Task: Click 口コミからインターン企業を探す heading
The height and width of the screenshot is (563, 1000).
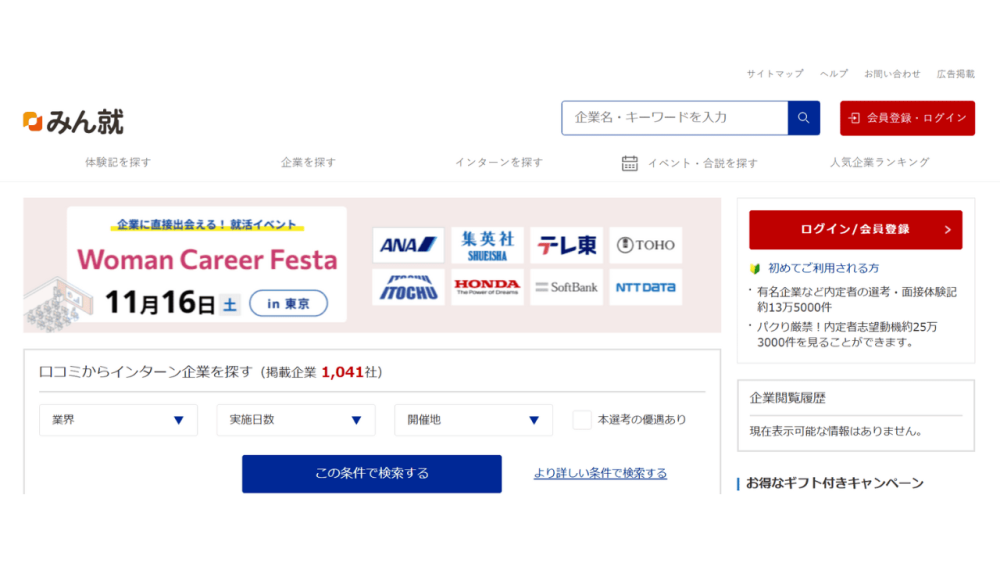Action: pos(145,372)
